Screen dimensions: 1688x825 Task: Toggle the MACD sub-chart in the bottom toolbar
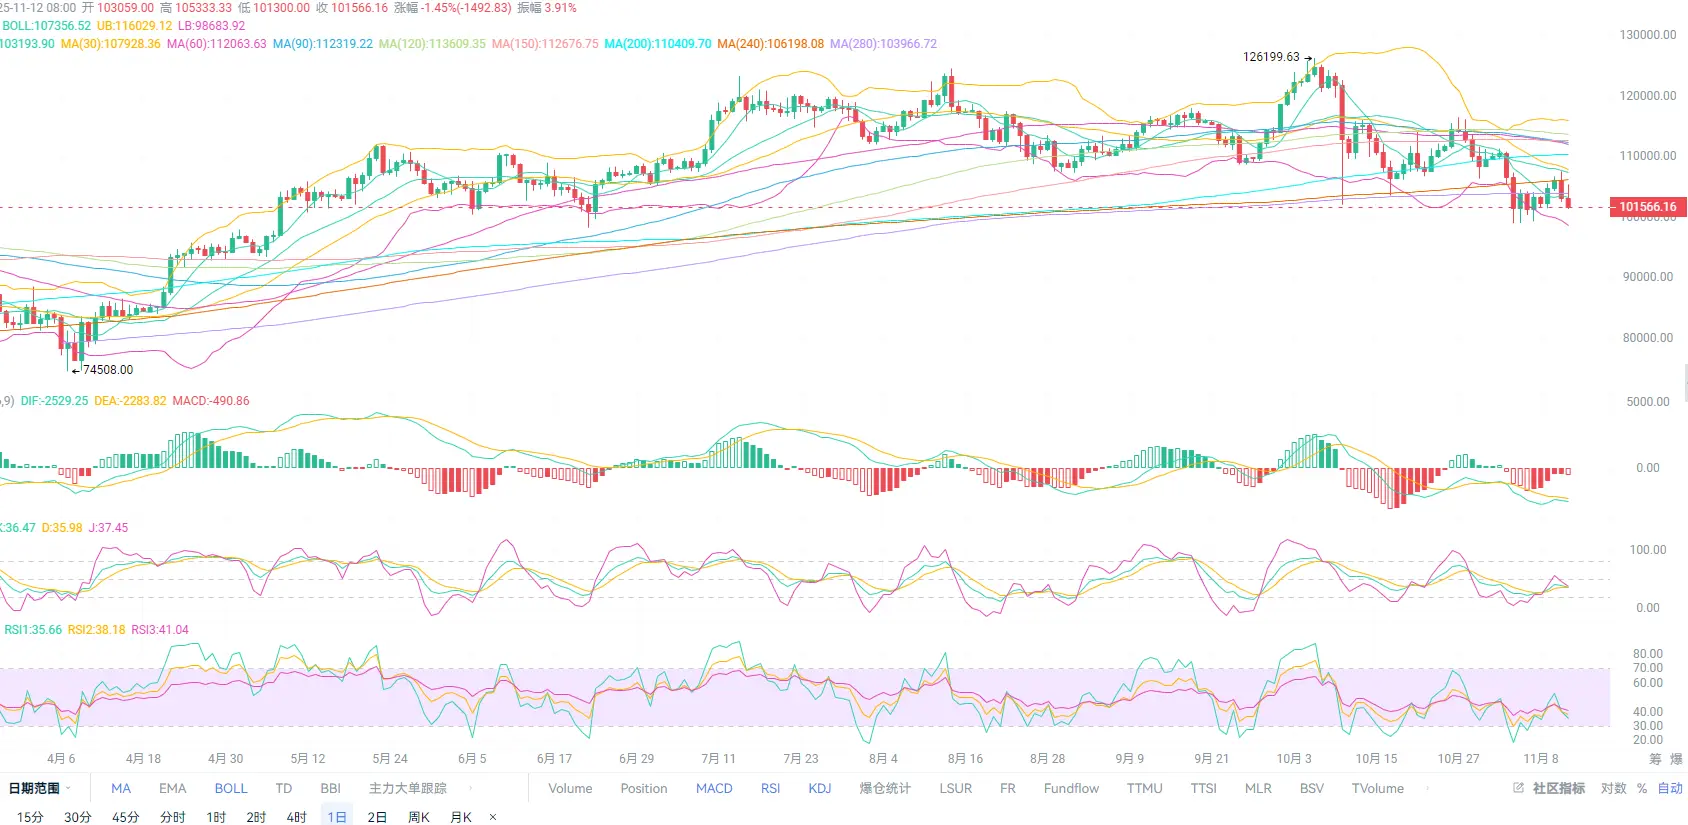(x=714, y=788)
